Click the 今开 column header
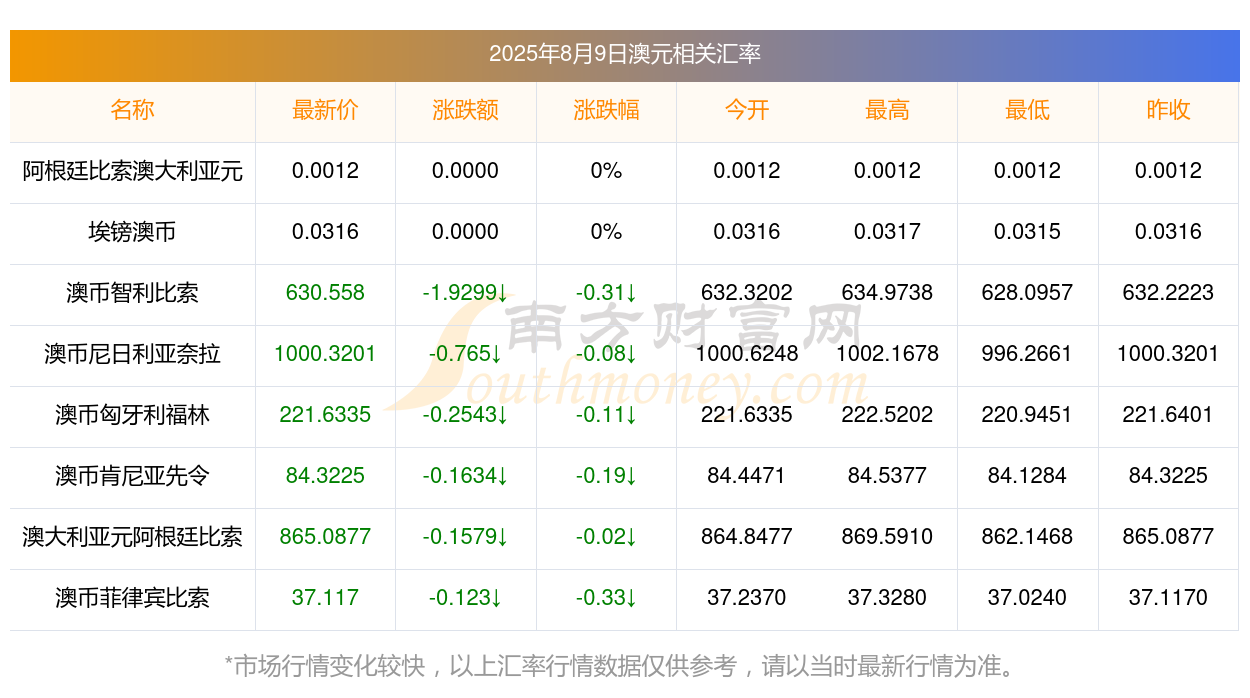Image resolution: width=1250 pixels, height=698 pixels. point(747,110)
